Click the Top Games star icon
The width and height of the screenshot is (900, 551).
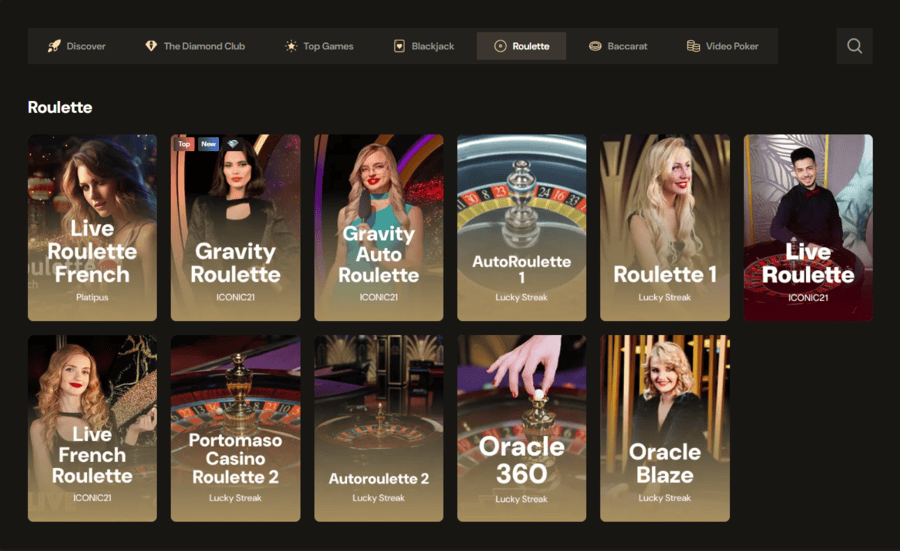point(291,46)
